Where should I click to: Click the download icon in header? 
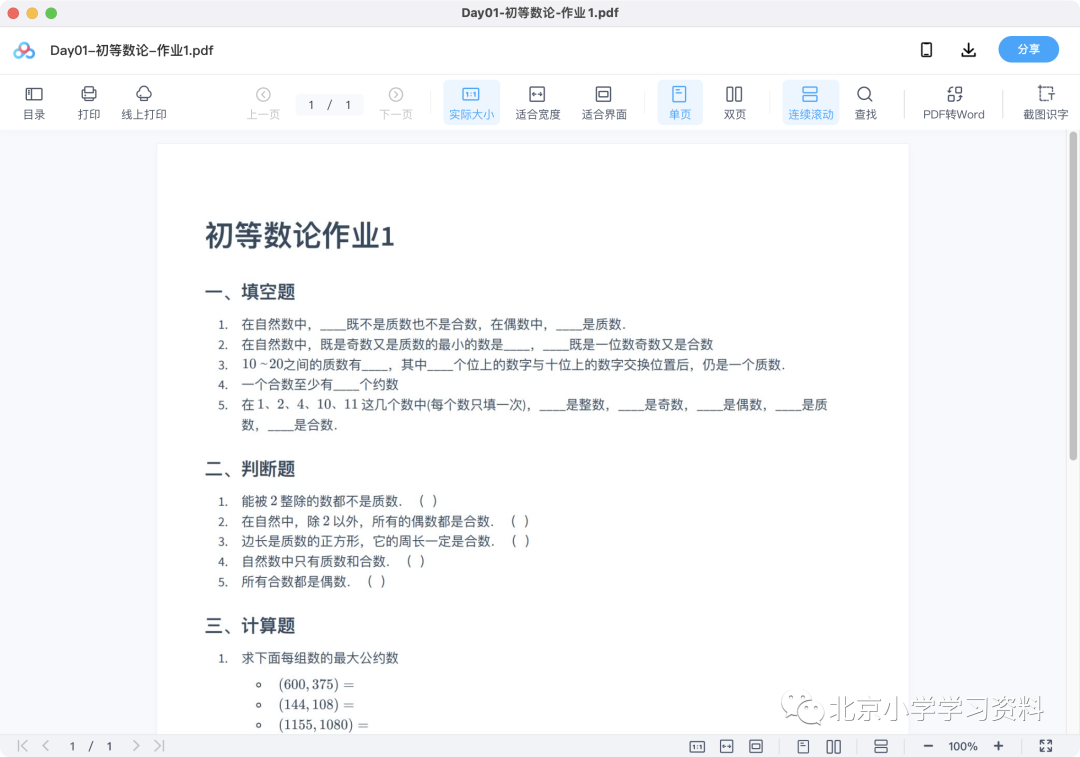pos(968,50)
